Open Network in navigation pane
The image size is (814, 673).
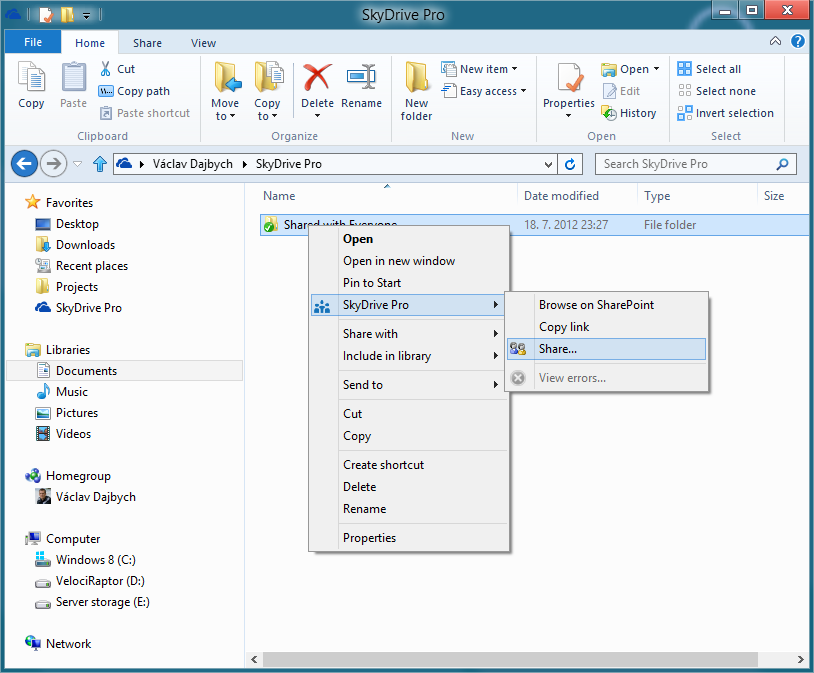tap(59, 644)
